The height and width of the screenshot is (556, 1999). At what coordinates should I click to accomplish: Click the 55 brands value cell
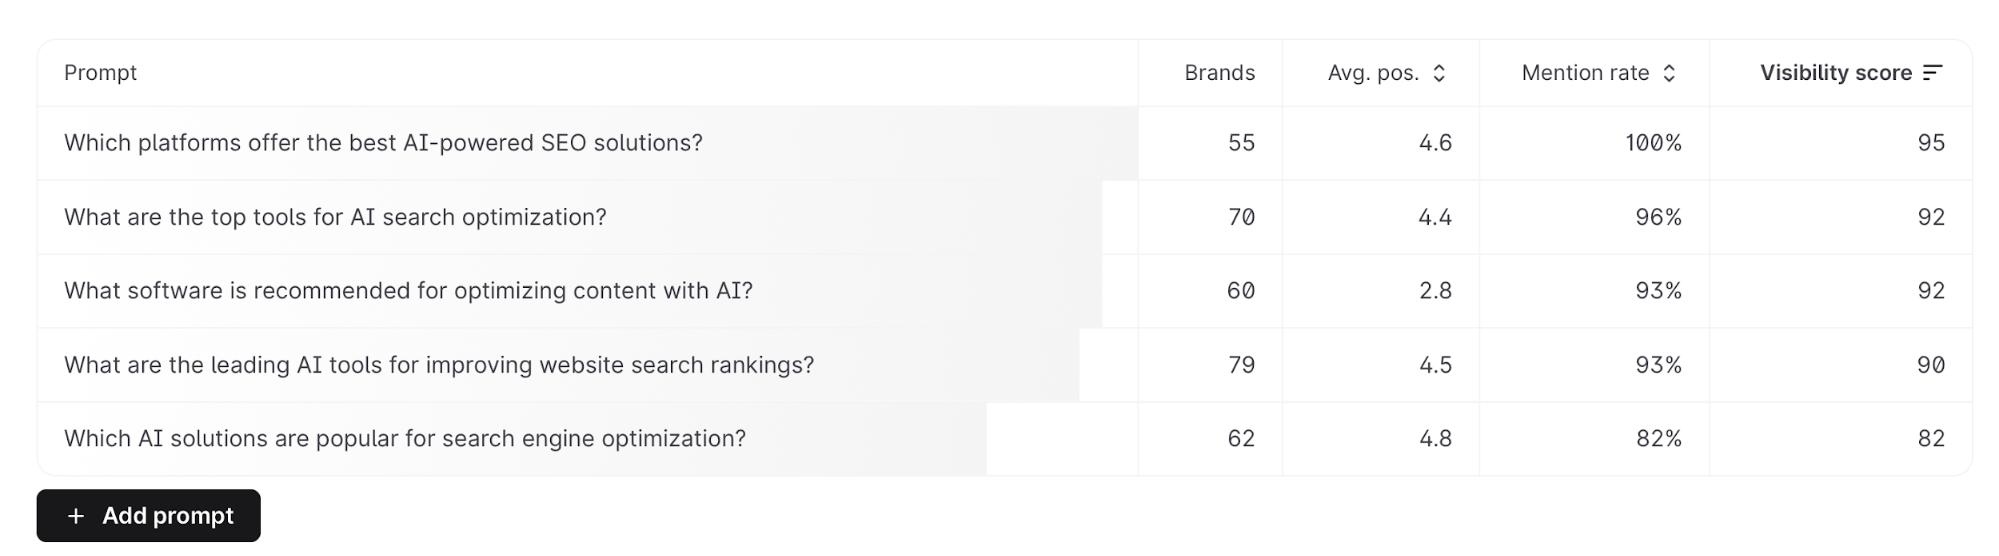tap(1241, 143)
